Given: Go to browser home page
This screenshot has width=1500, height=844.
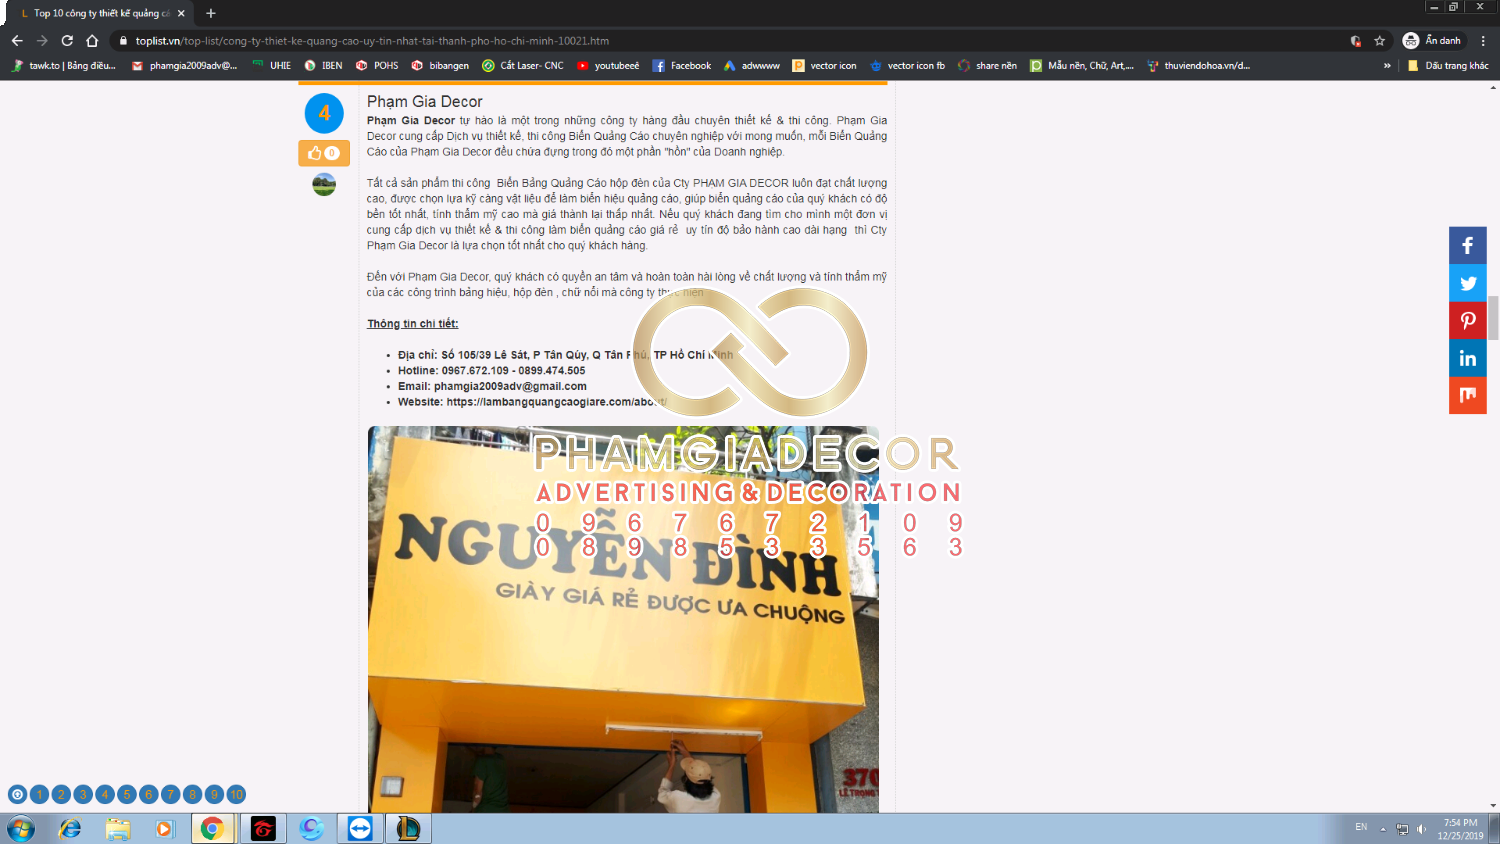Looking at the screenshot, I should click(x=92, y=41).
